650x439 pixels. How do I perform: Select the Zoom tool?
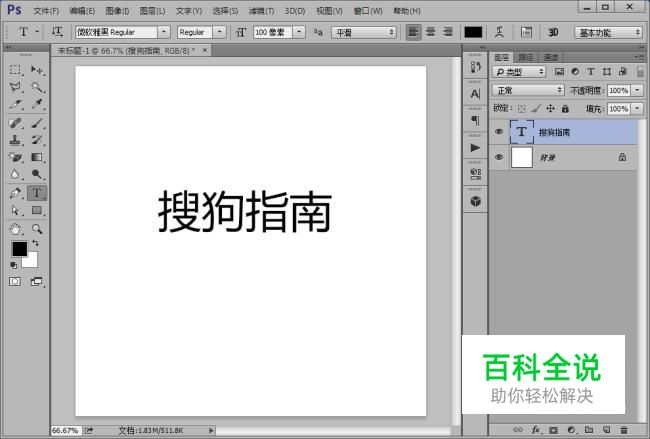(x=37, y=229)
